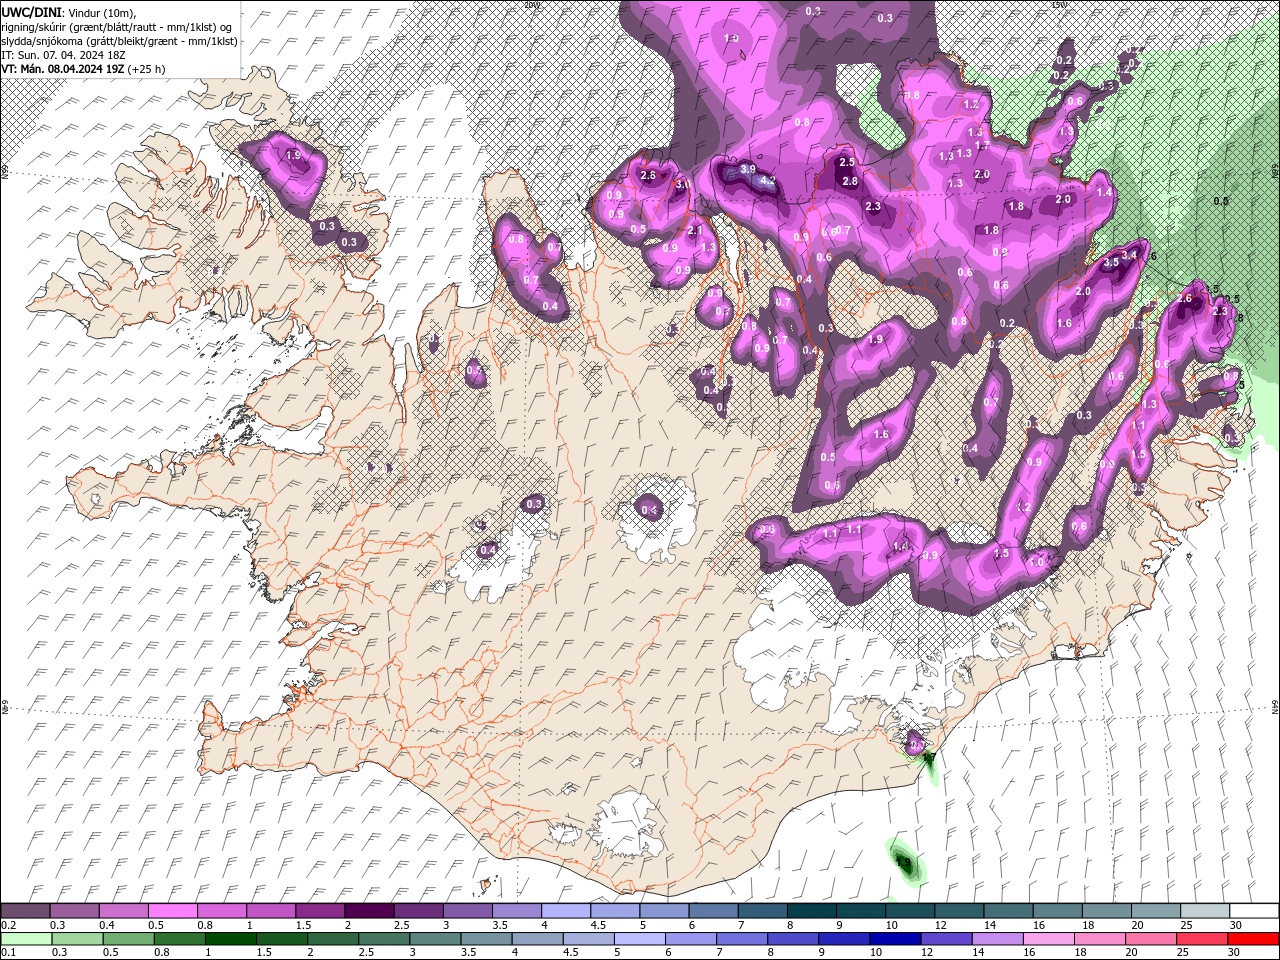Click the darkest purple snow swatch starting at 2
The width and height of the screenshot is (1280, 960).
(368, 911)
